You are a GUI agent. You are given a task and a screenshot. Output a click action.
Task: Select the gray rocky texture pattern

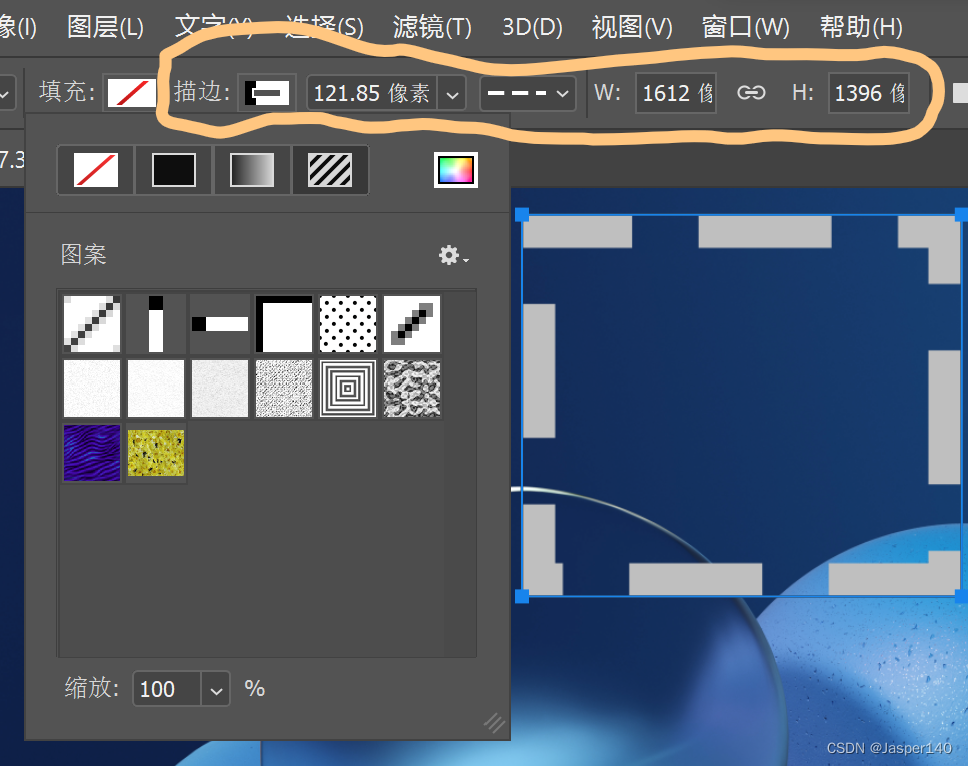point(412,388)
